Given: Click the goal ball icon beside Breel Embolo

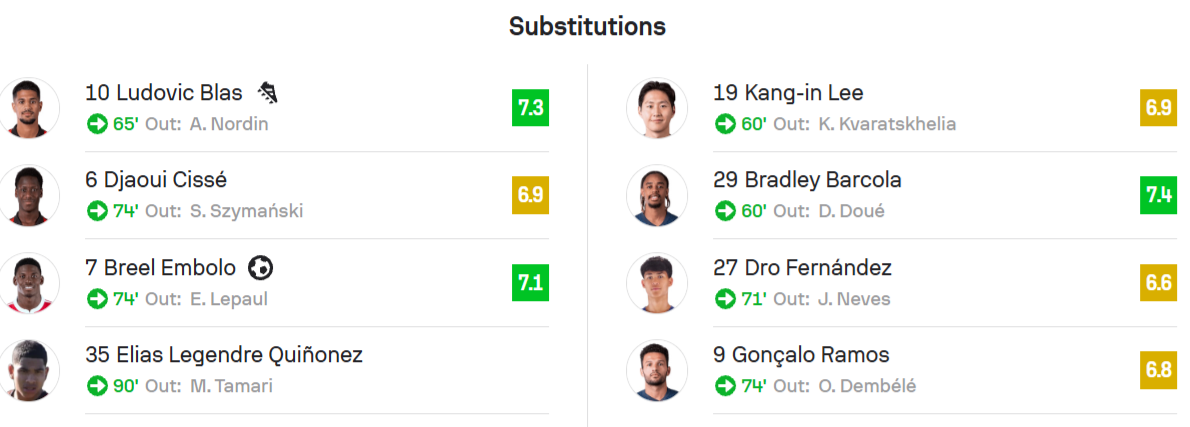Looking at the screenshot, I should pos(260,268).
